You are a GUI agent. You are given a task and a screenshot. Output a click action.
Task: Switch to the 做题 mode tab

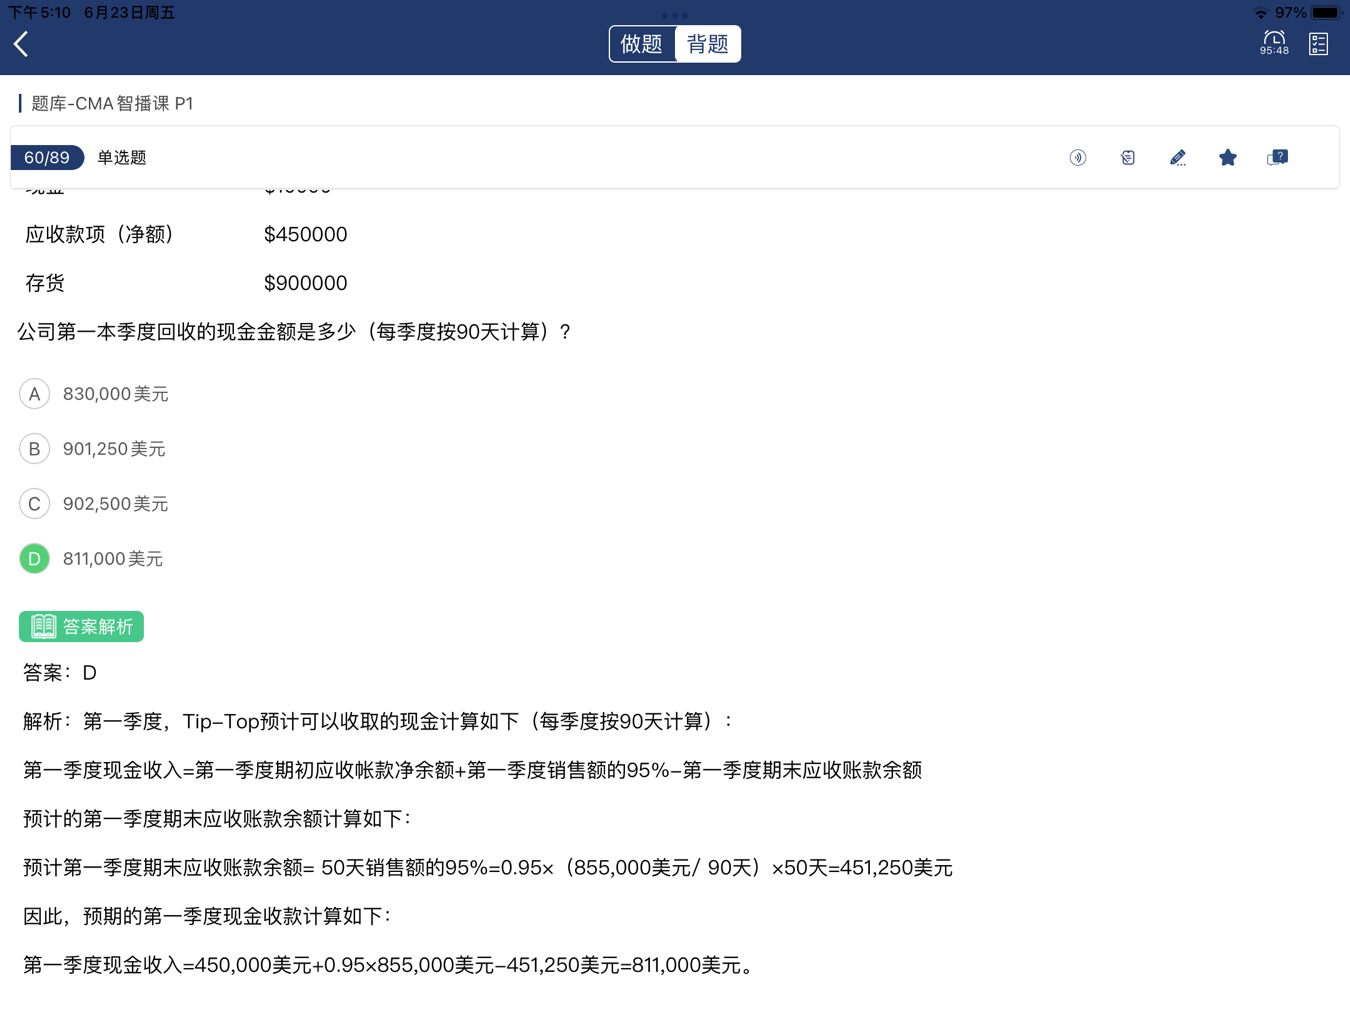point(642,44)
